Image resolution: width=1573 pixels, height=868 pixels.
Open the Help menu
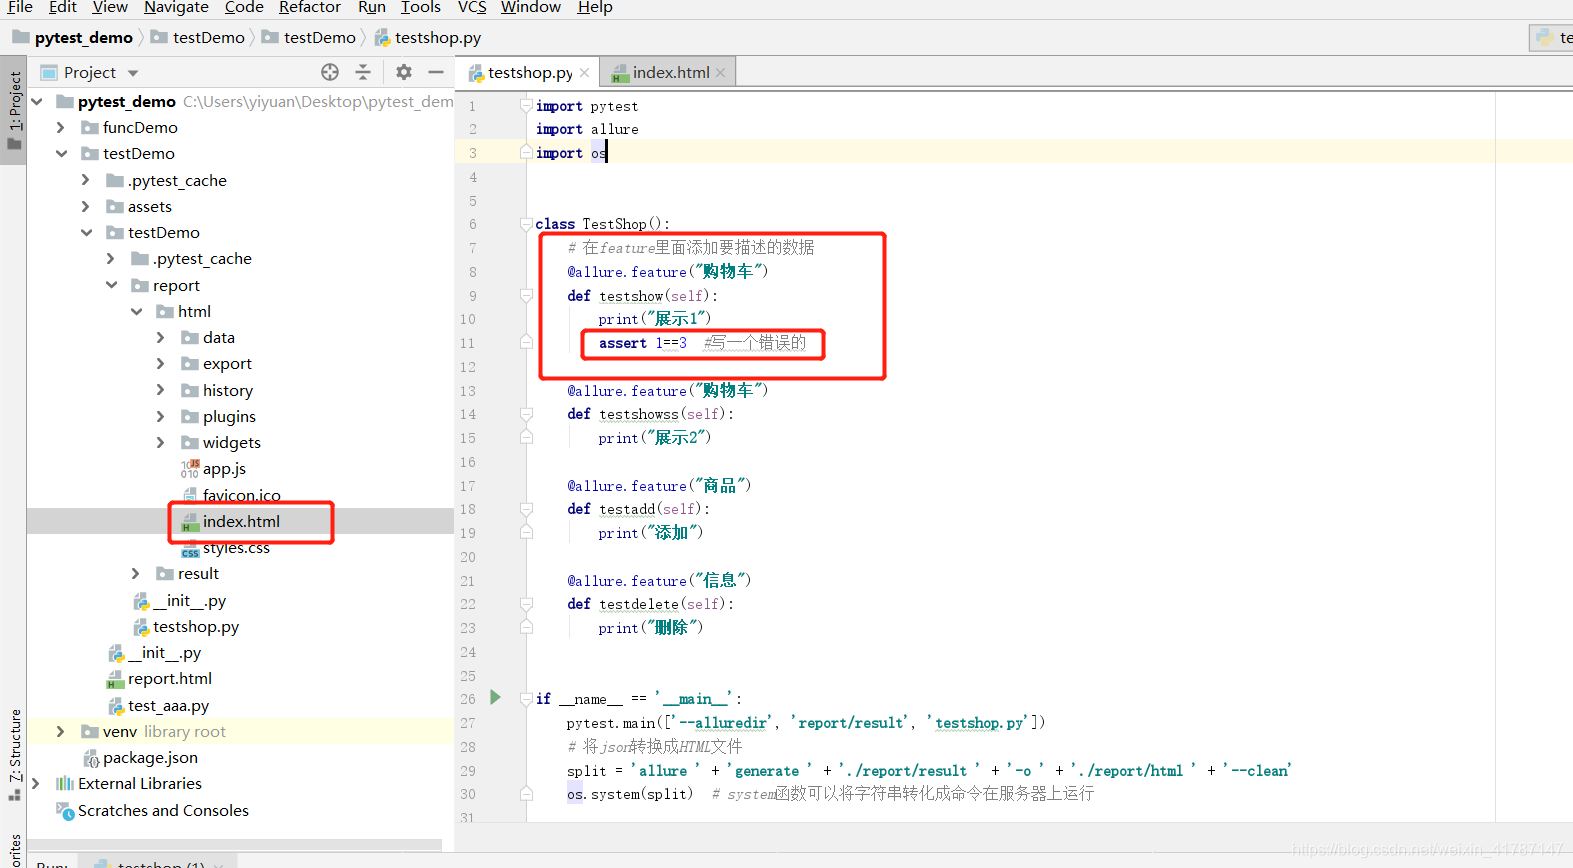point(595,7)
